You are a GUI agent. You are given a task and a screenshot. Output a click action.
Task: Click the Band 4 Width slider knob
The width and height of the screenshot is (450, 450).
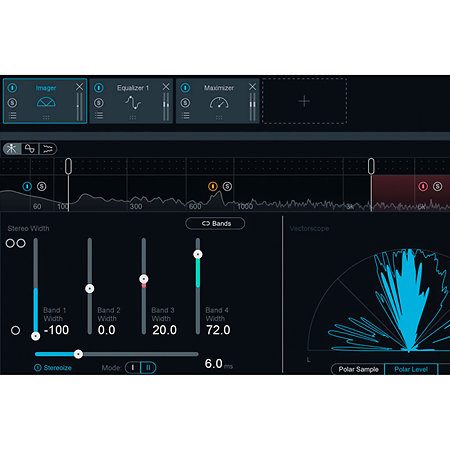(x=198, y=254)
